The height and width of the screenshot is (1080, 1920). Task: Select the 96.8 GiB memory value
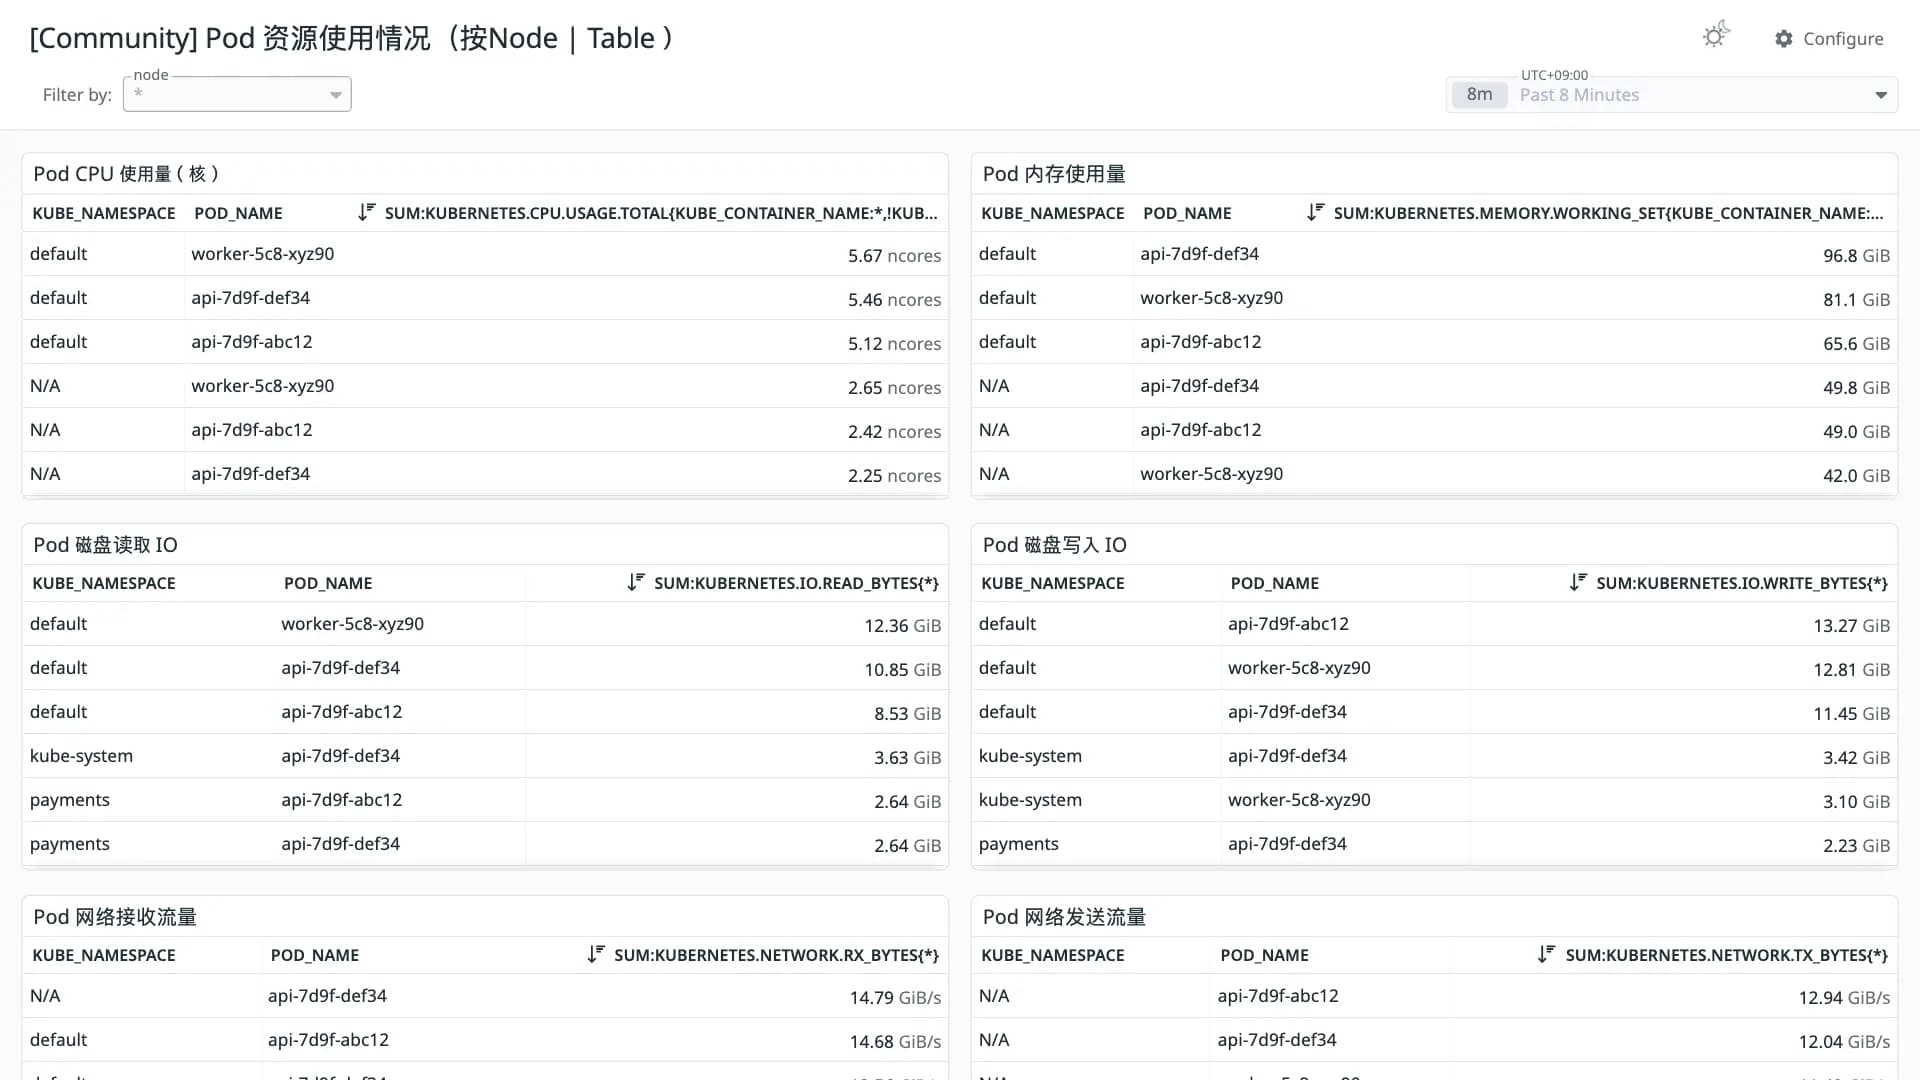[1856, 256]
